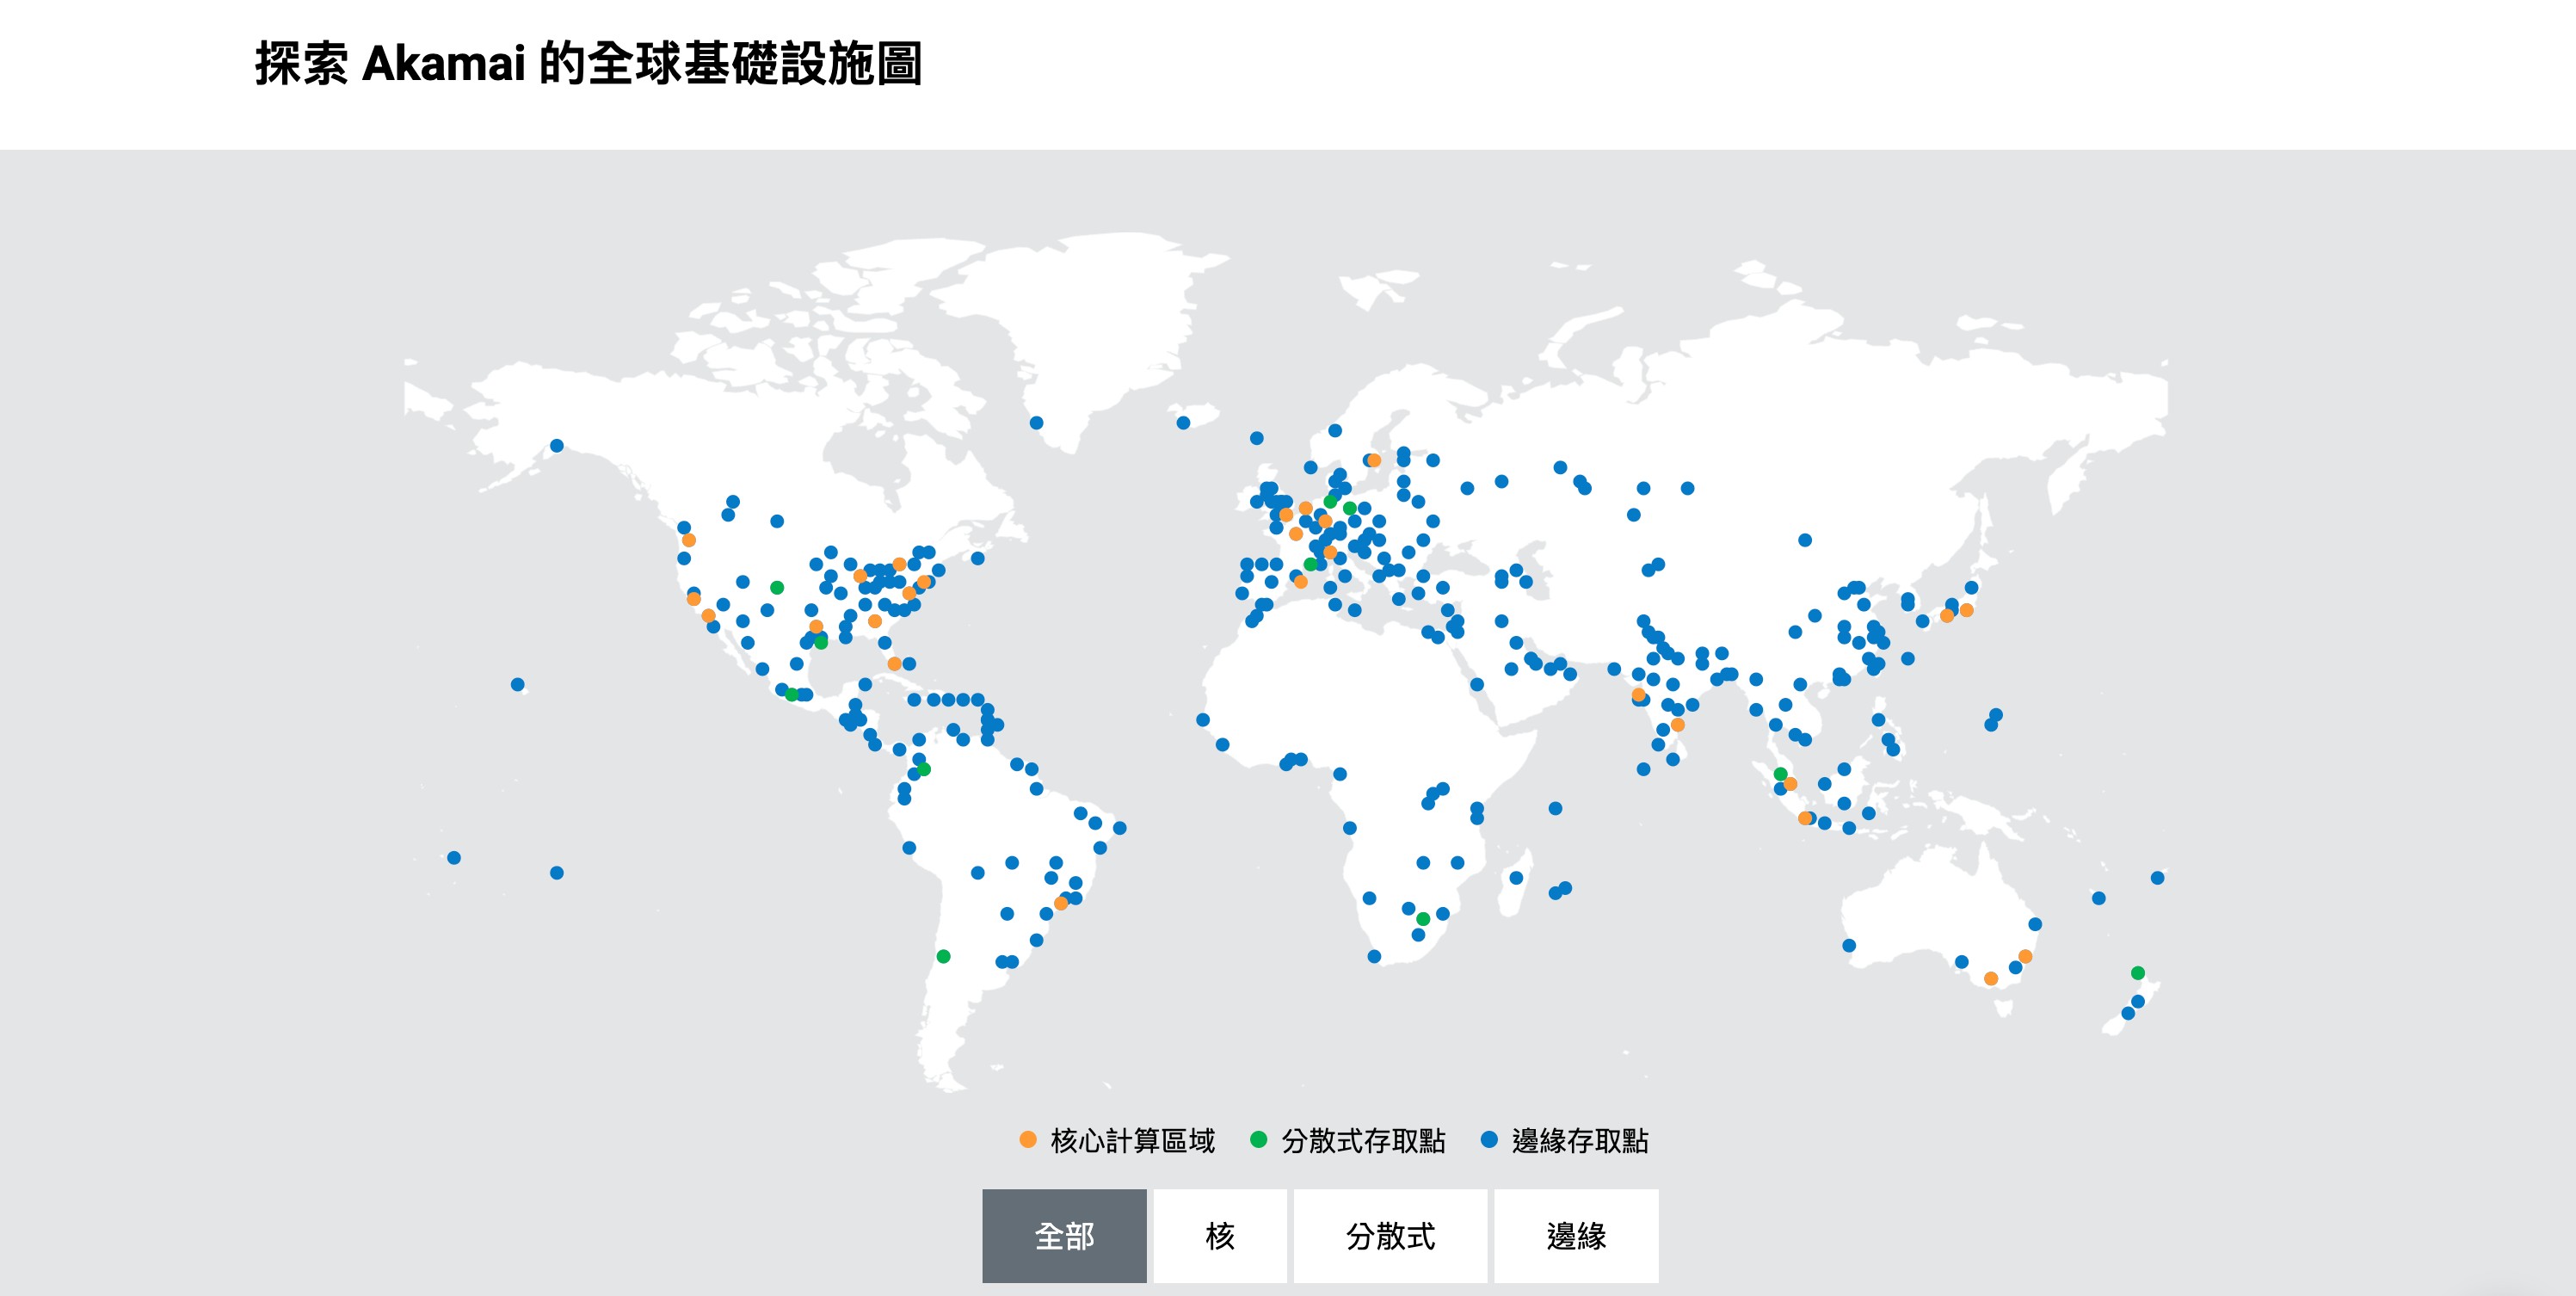
Task: Select the orange core dot in Sweden
Action: (1374, 461)
